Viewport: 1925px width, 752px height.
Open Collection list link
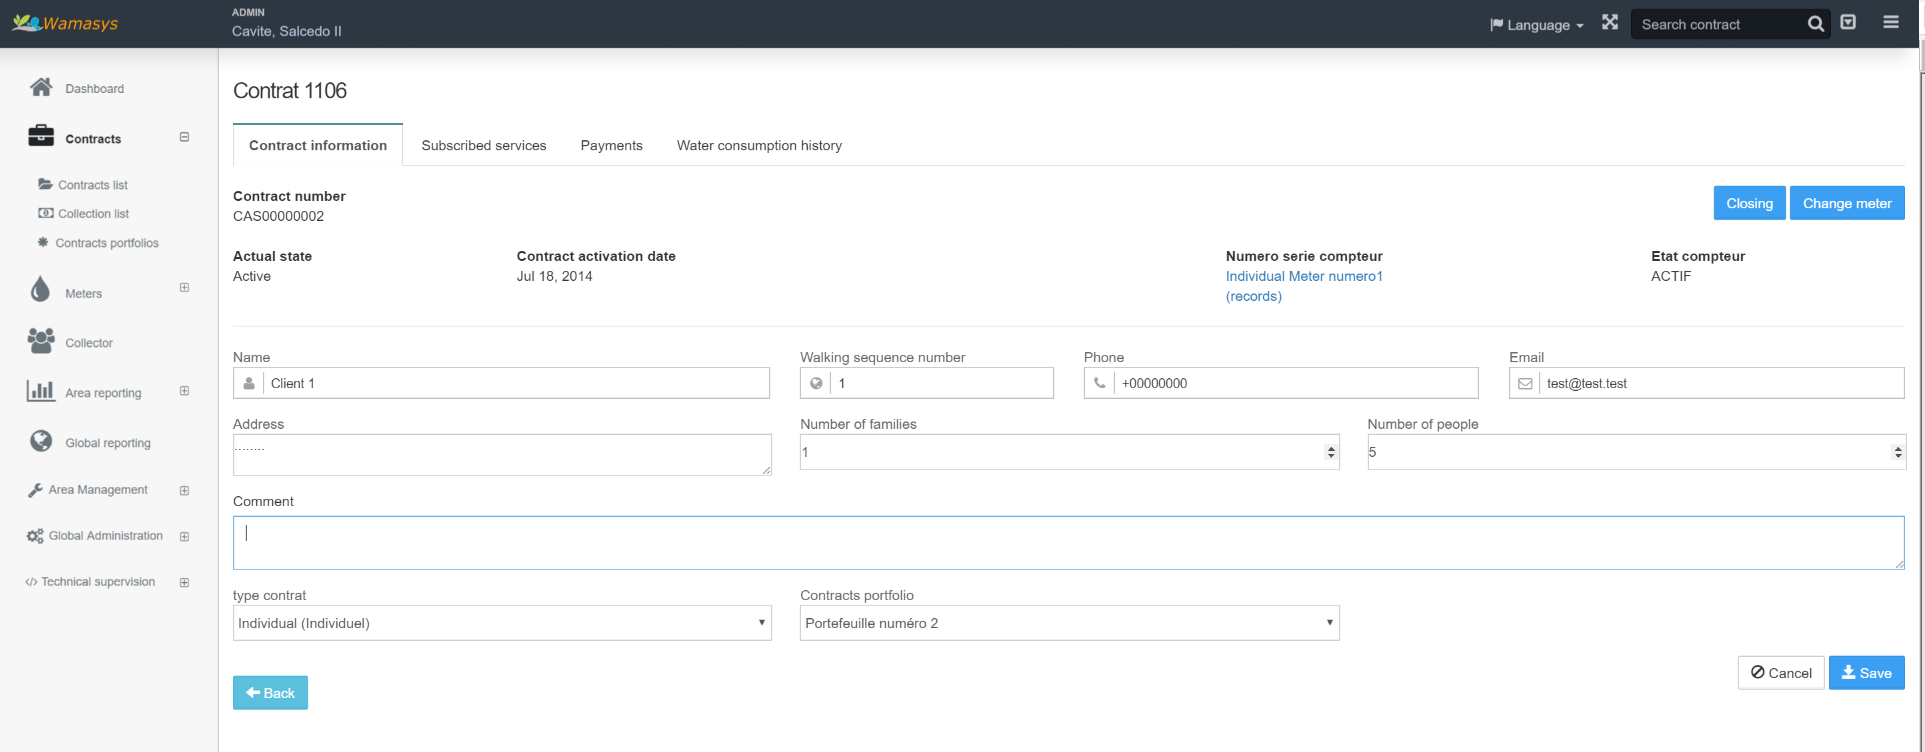tap(94, 214)
